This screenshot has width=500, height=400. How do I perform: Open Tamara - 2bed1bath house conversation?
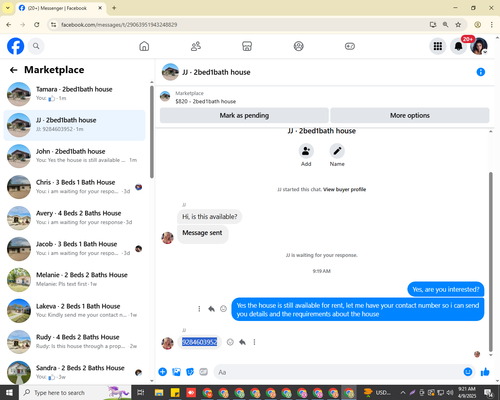74,94
